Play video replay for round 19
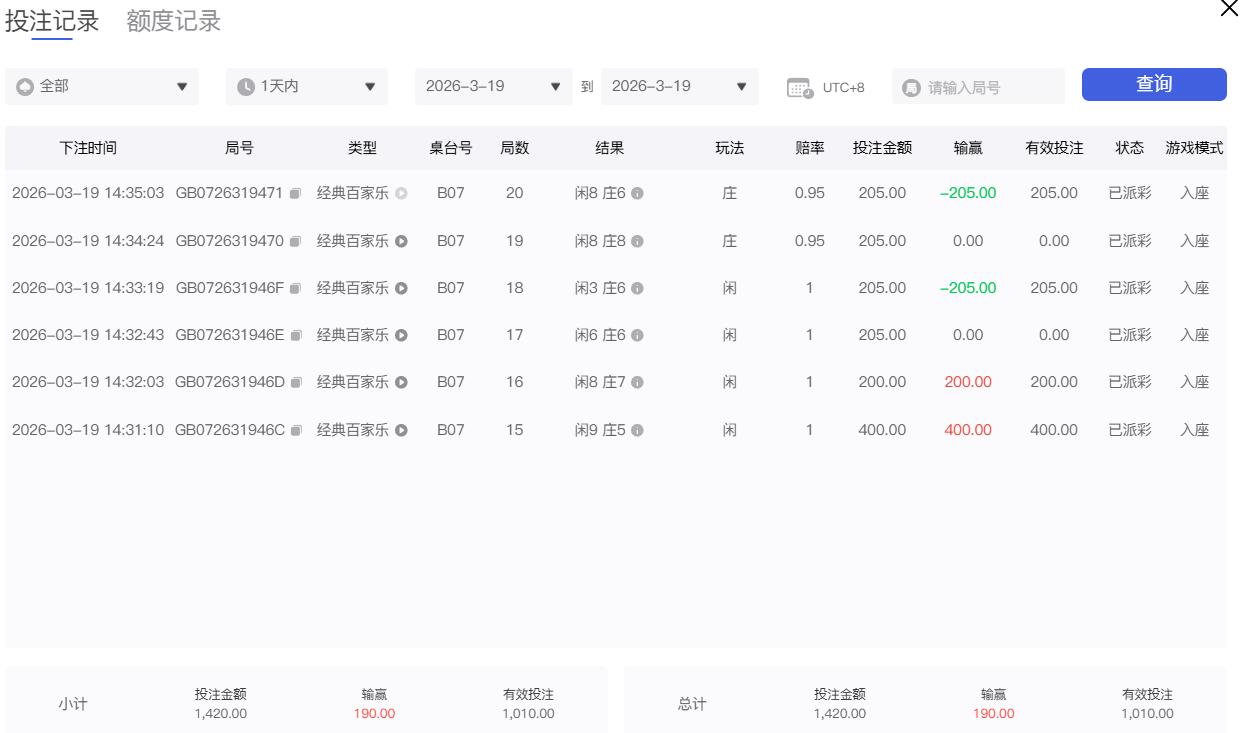This screenshot has height=733, width=1246. pos(402,241)
